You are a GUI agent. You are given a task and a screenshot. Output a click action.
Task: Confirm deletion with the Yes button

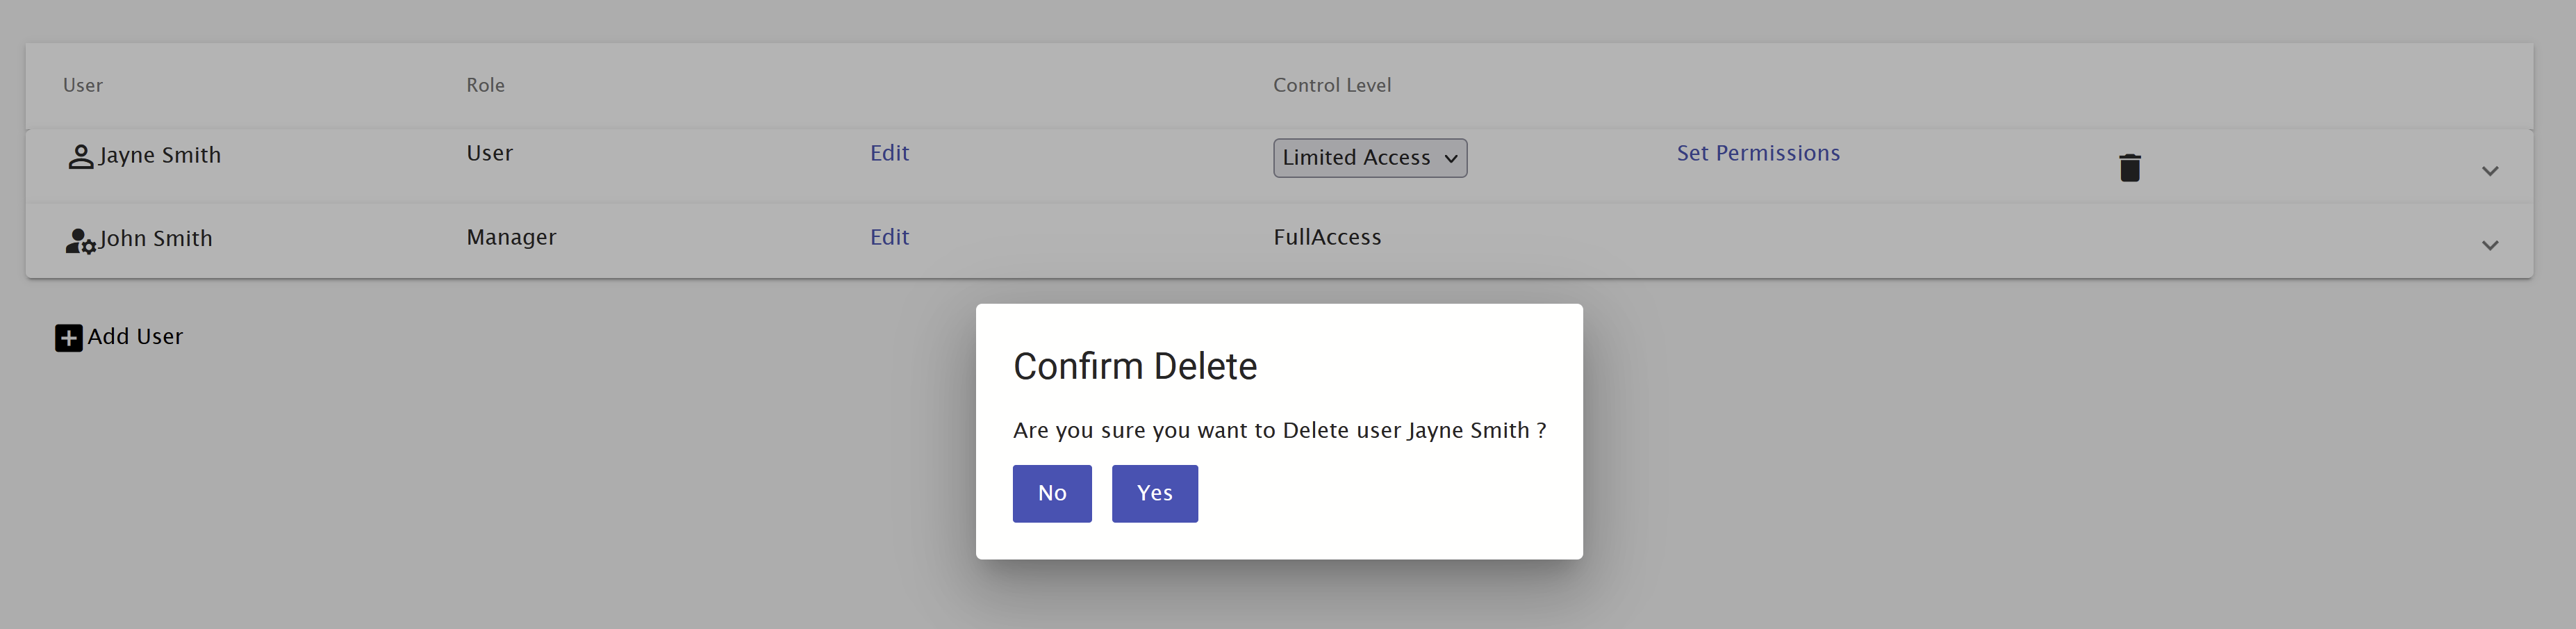1155,493
